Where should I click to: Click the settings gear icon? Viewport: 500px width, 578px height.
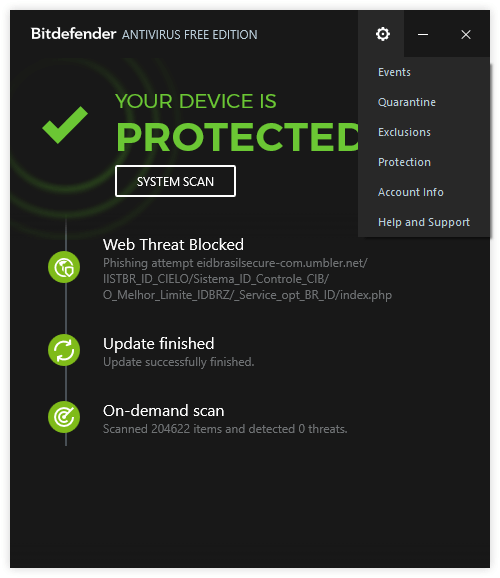click(x=383, y=34)
